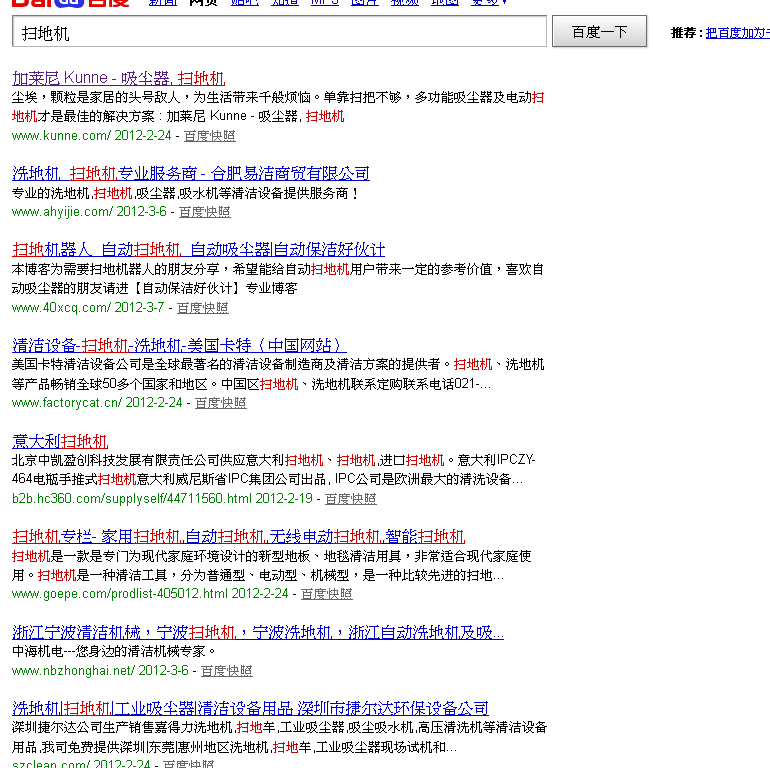Open result 加莱尼 Kunne - 吸尘器, 扫地机
Viewport: 770px width, 768px height.
[118, 78]
